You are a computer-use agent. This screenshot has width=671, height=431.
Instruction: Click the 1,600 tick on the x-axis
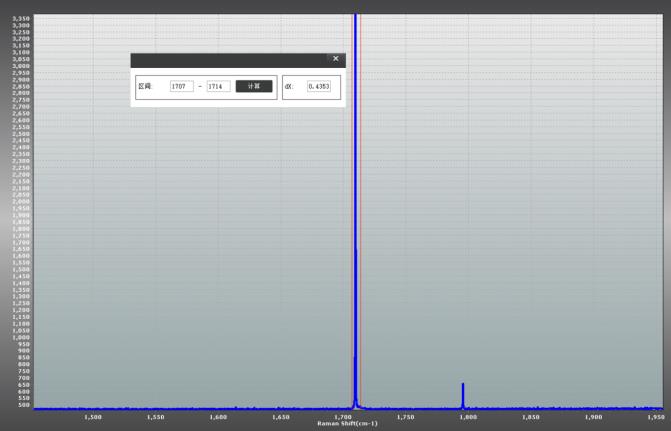tap(218, 417)
